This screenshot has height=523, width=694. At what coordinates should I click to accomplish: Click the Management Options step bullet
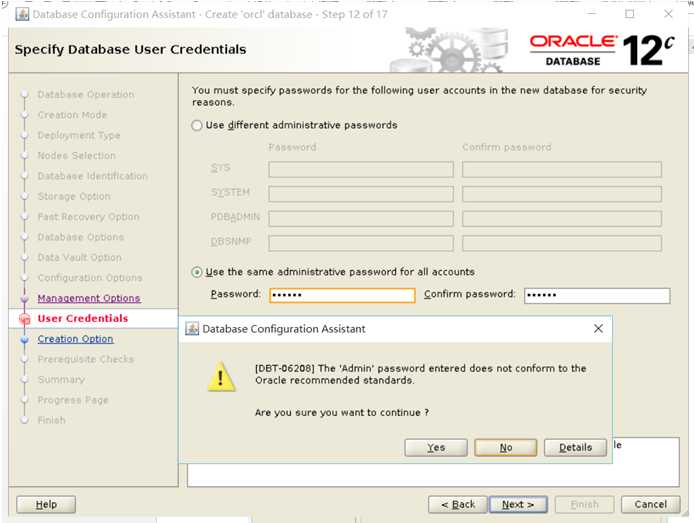click(25, 299)
